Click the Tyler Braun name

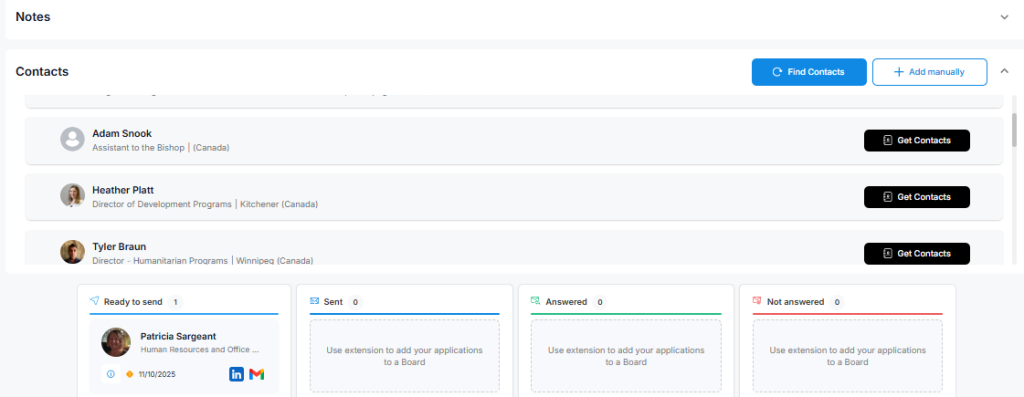(x=119, y=246)
